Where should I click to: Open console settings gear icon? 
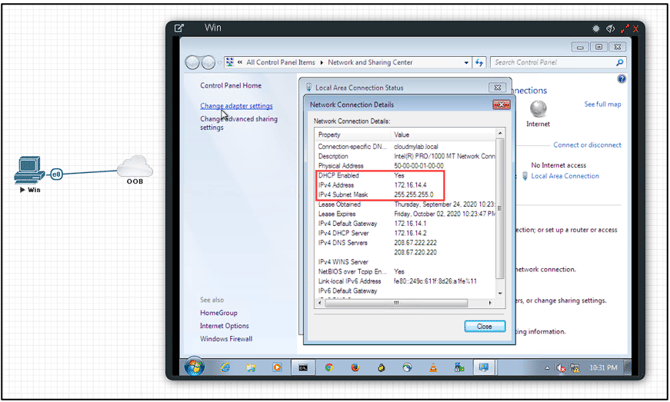pyautogui.click(x=596, y=29)
